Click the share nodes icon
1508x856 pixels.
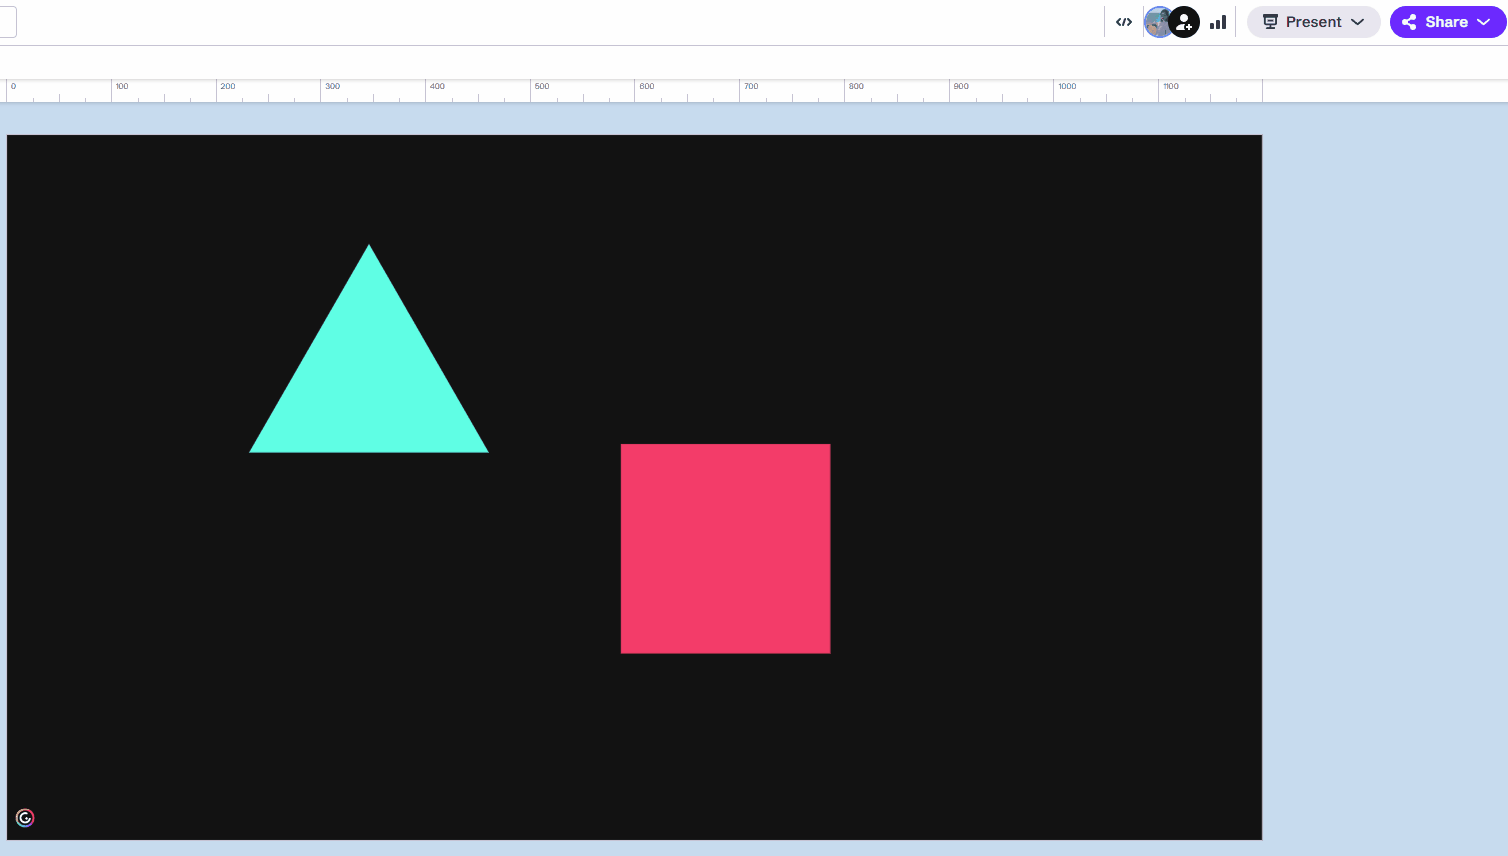point(1409,22)
